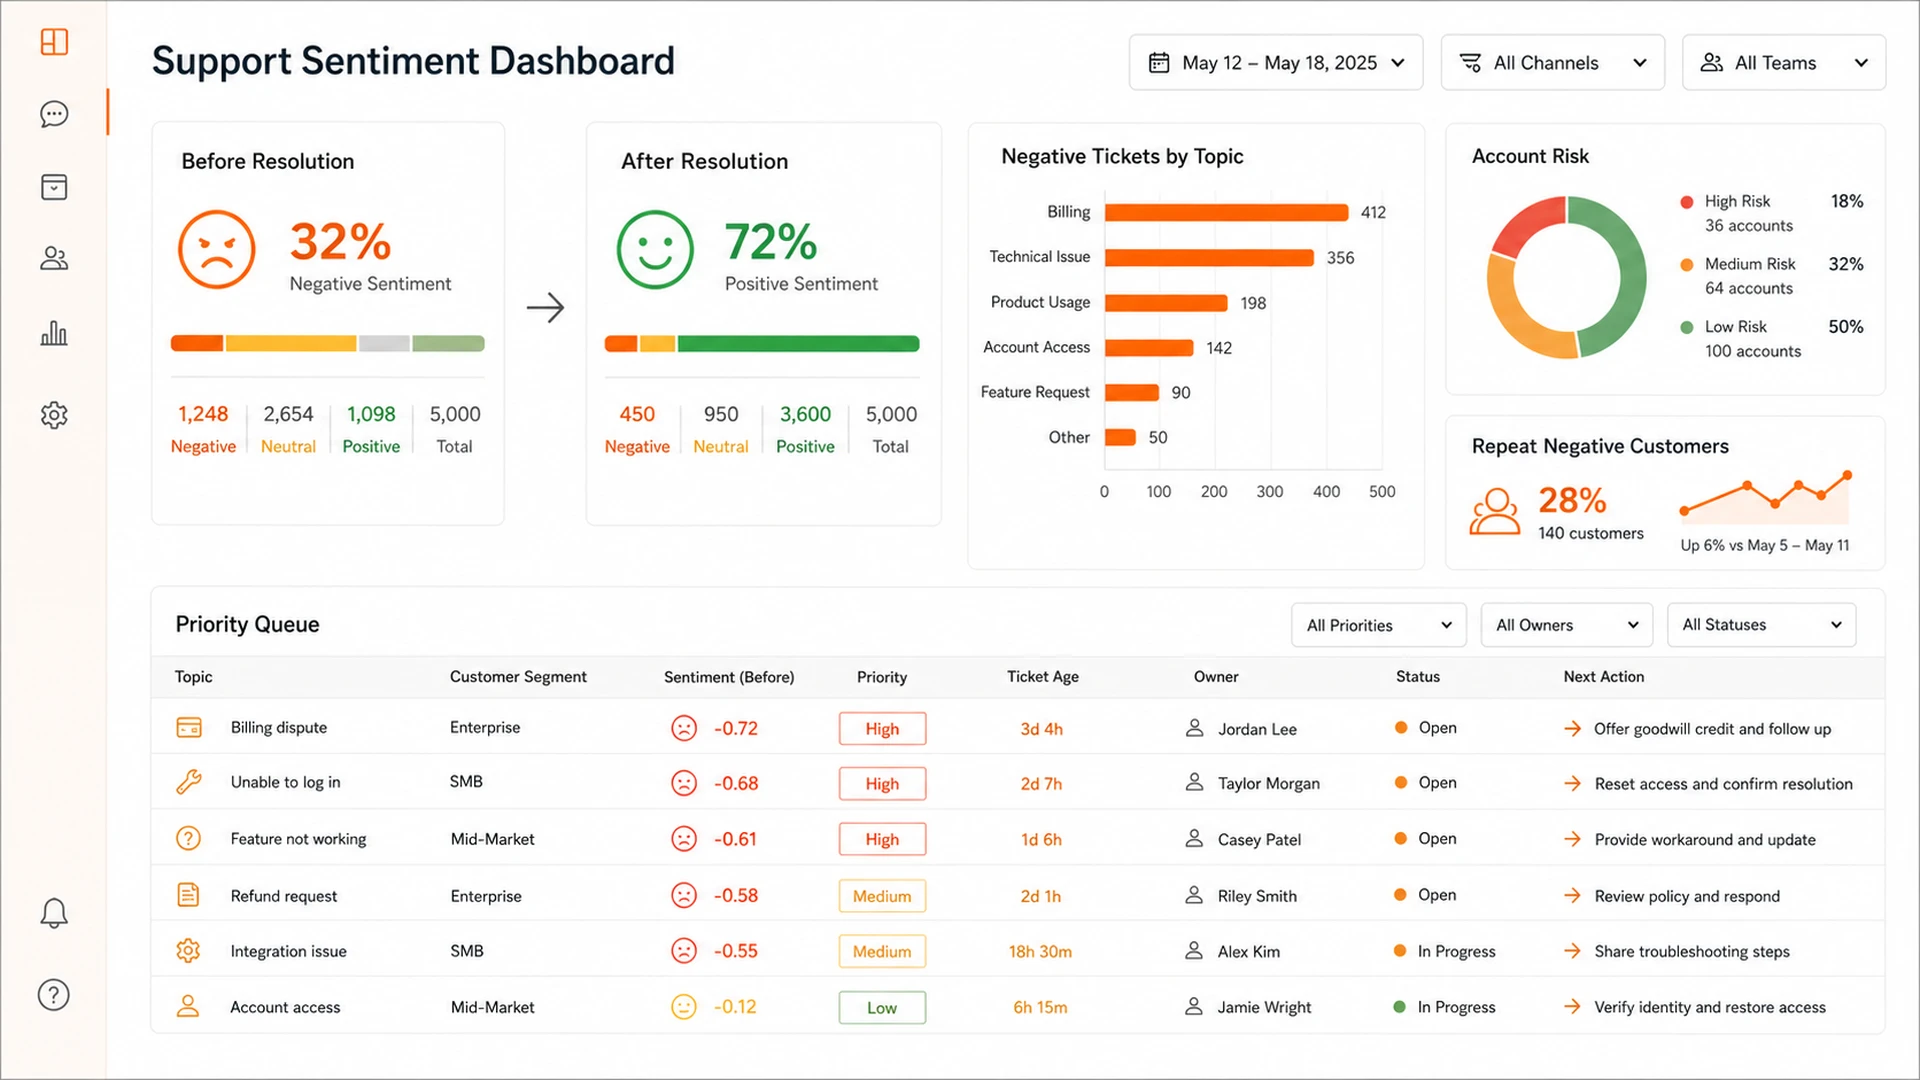Sort by the Sentiment (Before) column header
The width and height of the screenshot is (1920, 1080).
(729, 677)
